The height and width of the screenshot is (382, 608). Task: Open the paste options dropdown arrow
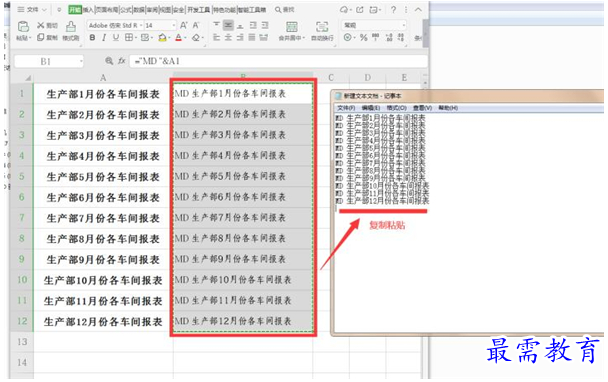[30, 38]
